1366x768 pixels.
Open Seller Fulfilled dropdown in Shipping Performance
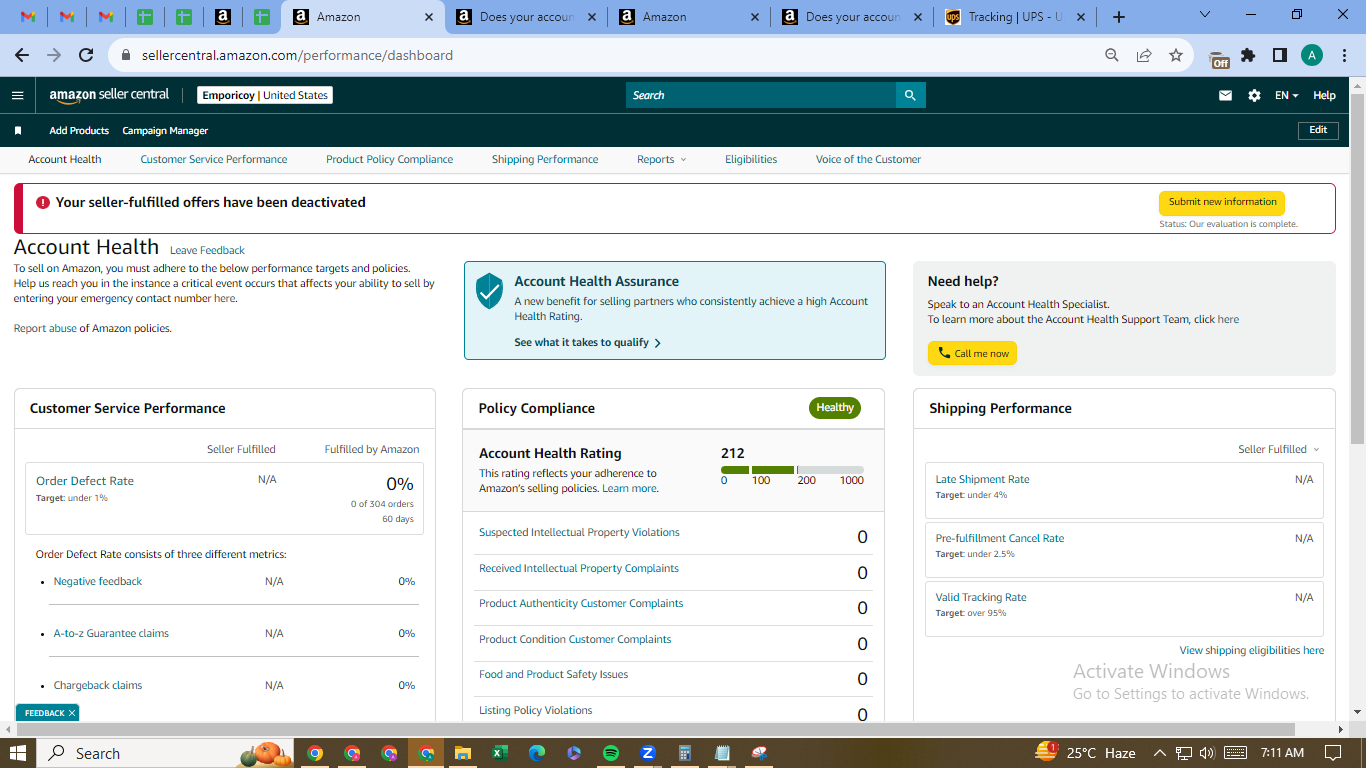pos(1278,450)
